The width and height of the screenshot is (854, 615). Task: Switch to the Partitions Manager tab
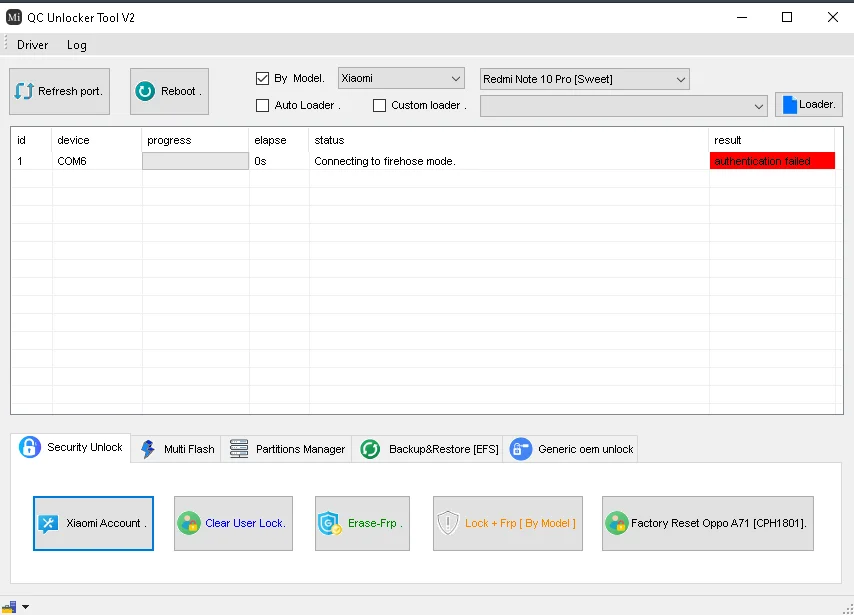pos(286,449)
